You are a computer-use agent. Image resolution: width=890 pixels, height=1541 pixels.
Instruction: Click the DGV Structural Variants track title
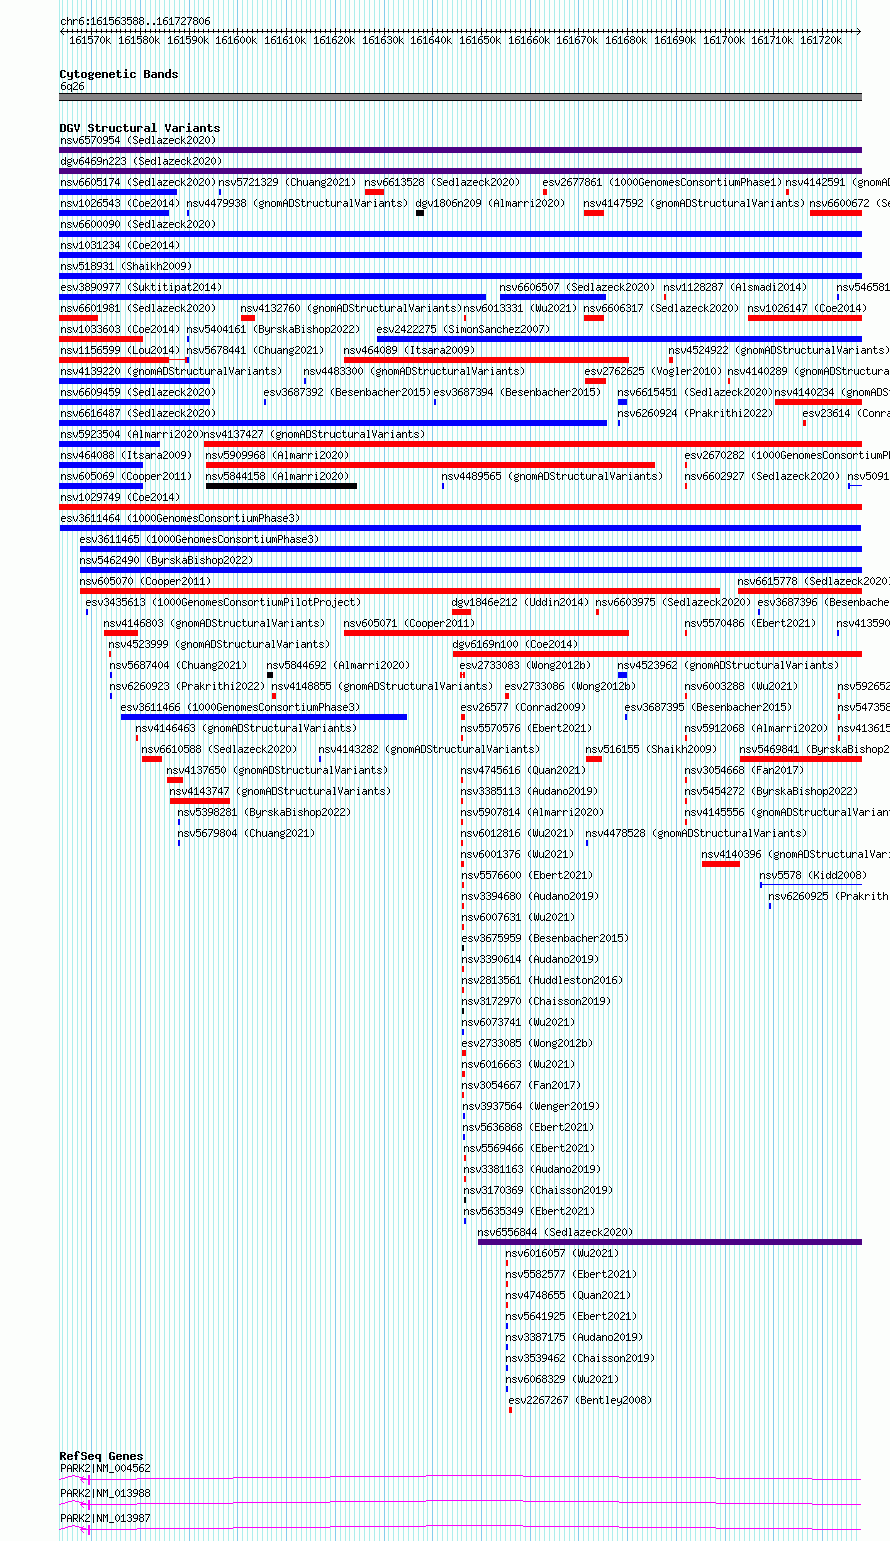pos(139,128)
